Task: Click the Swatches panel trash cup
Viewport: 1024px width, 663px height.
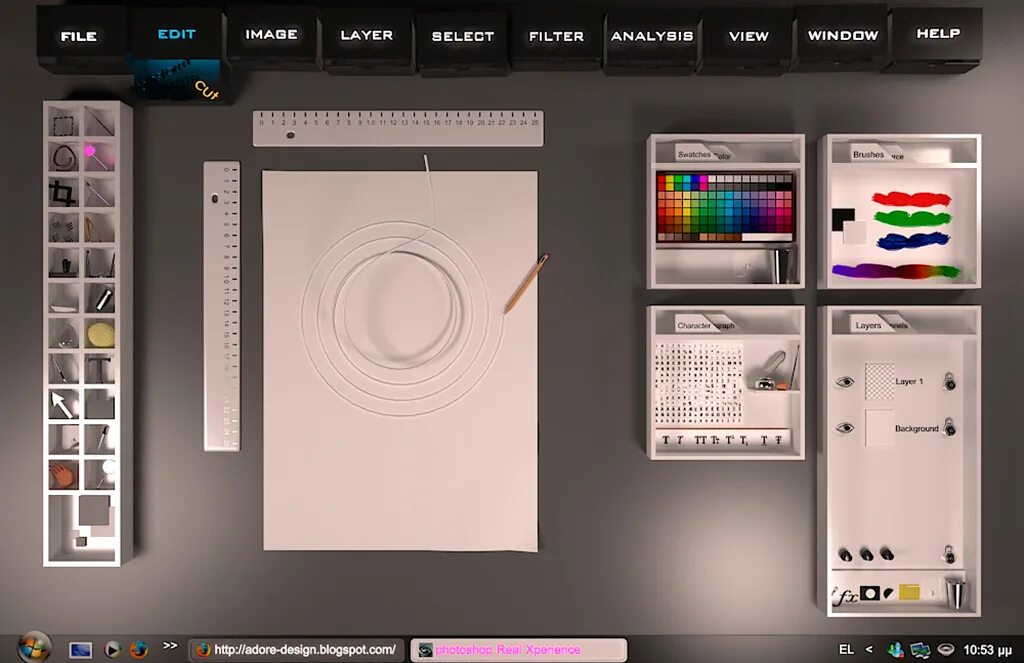Action: point(781,265)
